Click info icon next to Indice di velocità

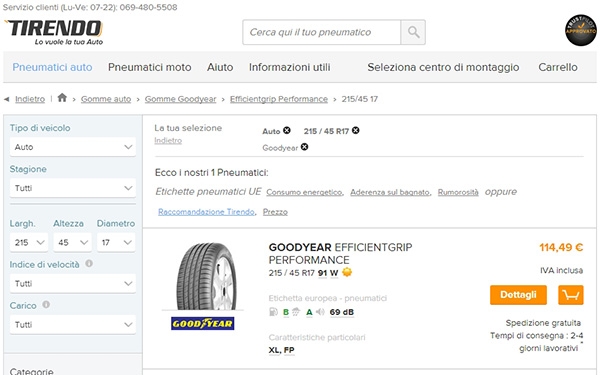click(x=89, y=264)
